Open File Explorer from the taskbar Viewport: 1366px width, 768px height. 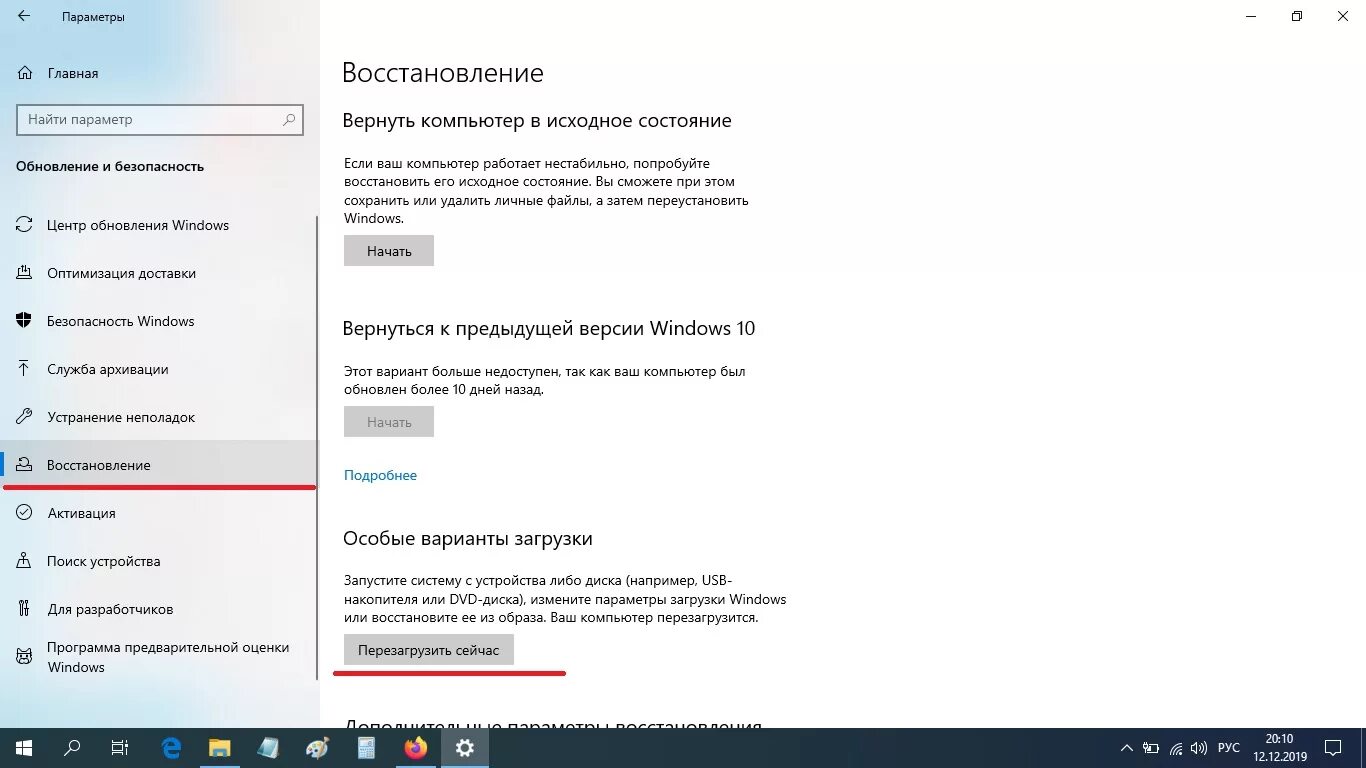tap(220, 748)
